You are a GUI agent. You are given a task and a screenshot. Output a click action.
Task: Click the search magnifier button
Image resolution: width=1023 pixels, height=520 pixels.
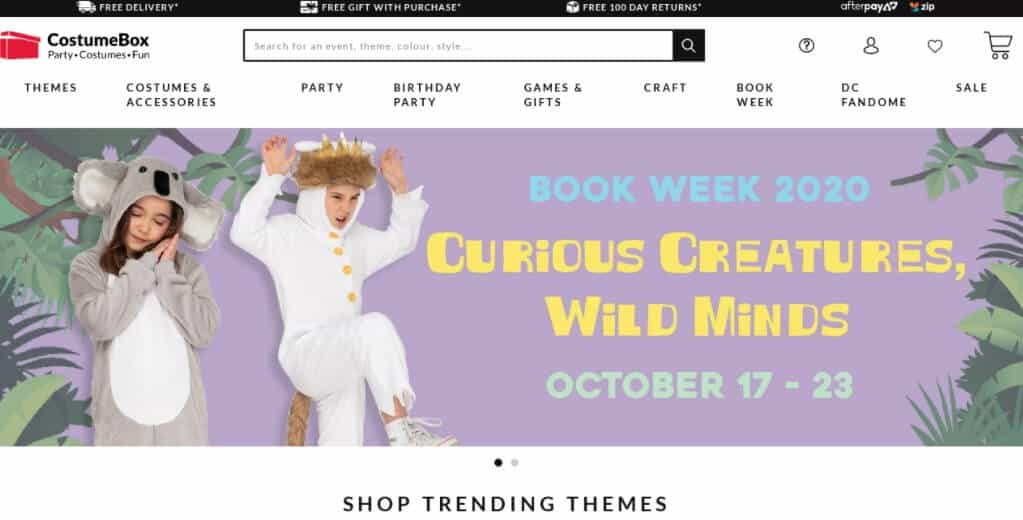(688, 46)
